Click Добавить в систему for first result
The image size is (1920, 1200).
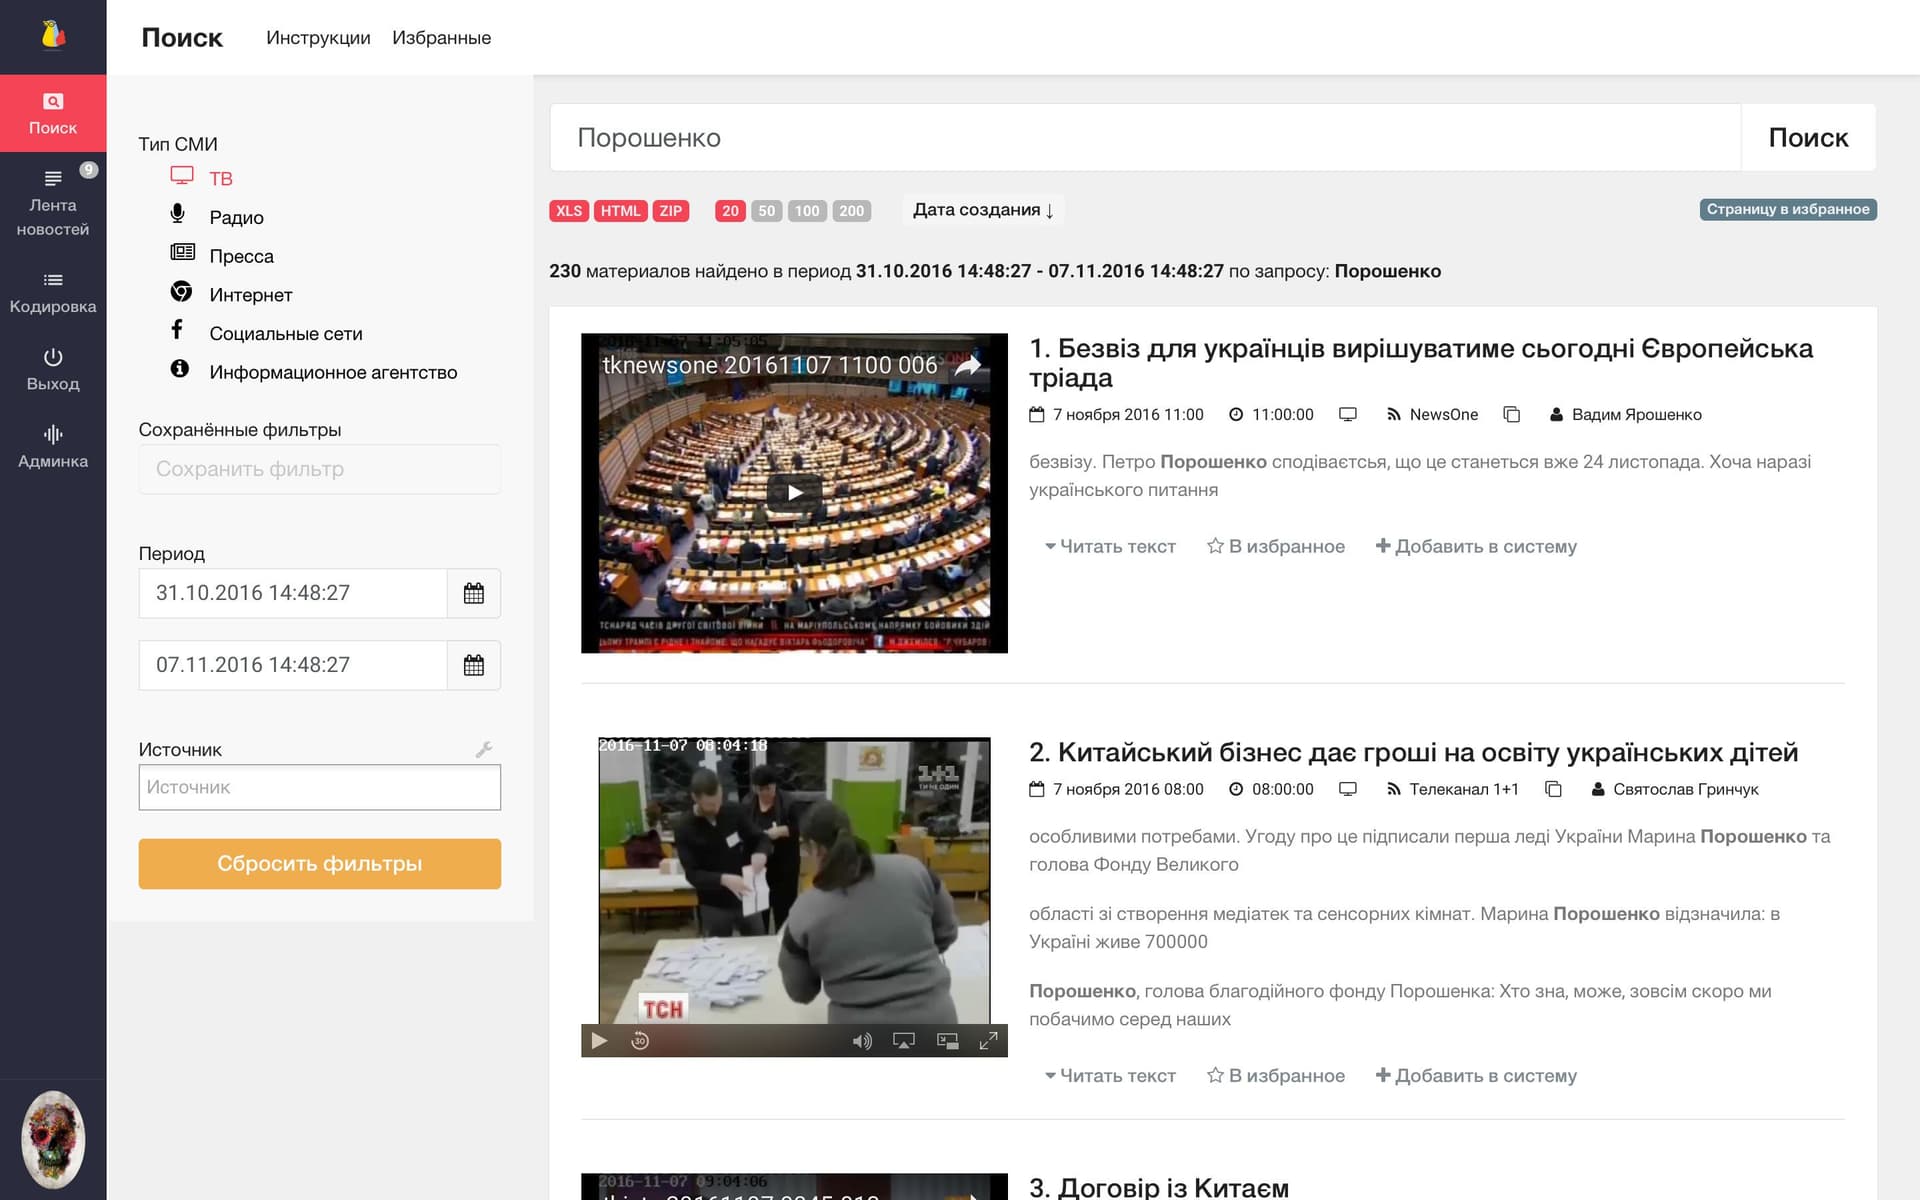1476,547
